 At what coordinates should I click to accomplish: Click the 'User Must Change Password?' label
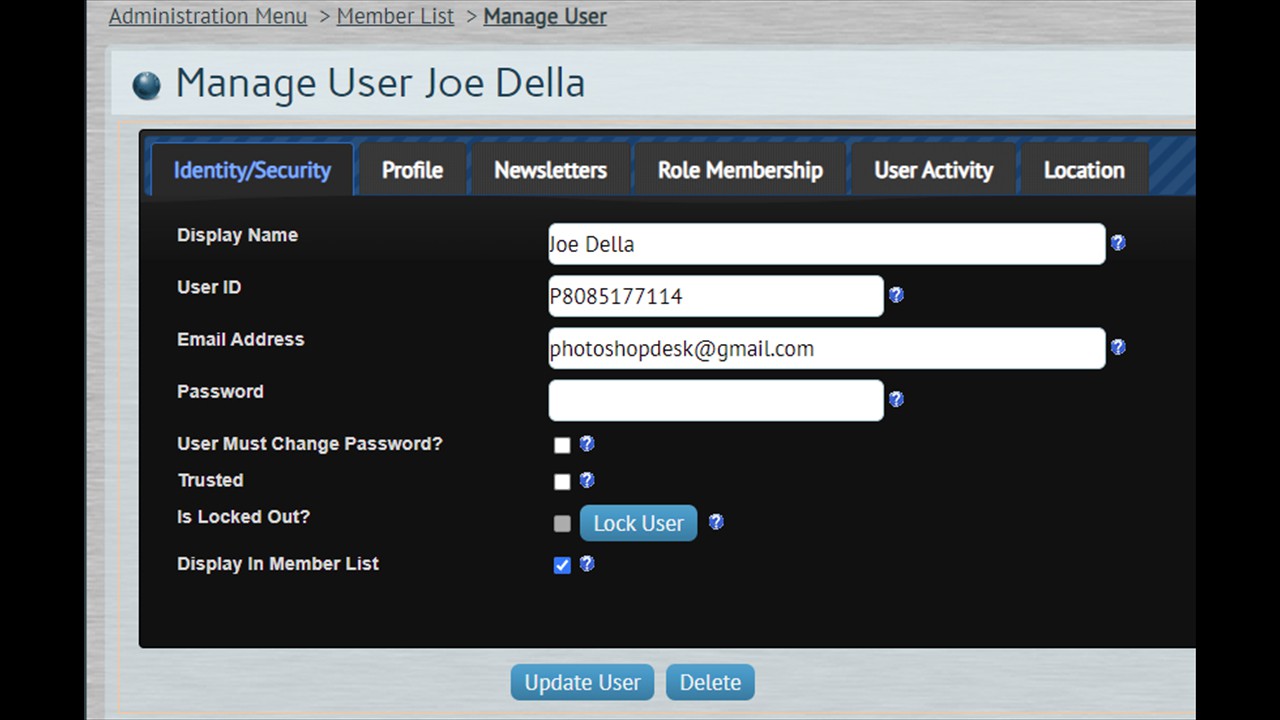click(309, 444)
